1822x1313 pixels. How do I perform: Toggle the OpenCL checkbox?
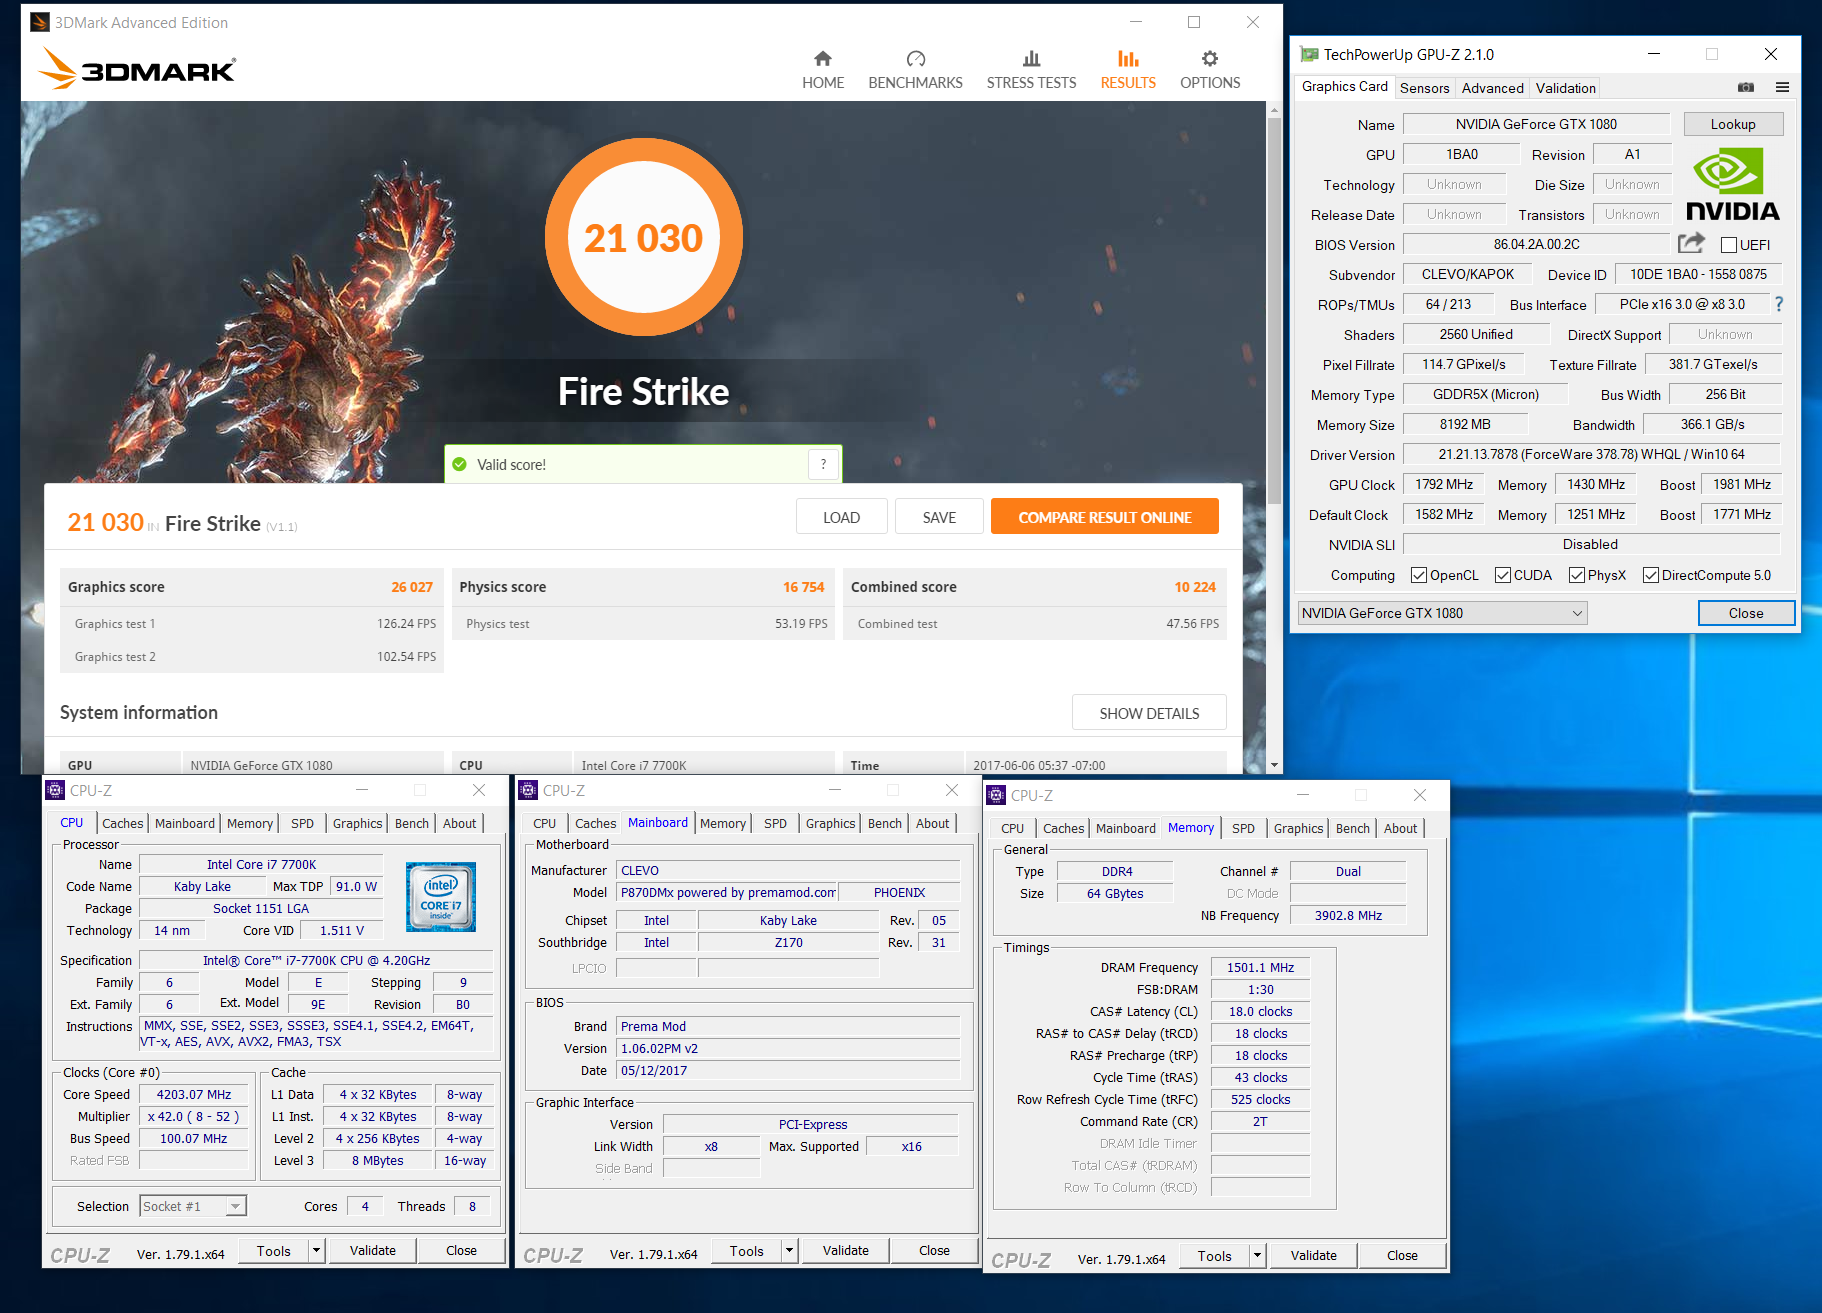[x=1418, y=575]
